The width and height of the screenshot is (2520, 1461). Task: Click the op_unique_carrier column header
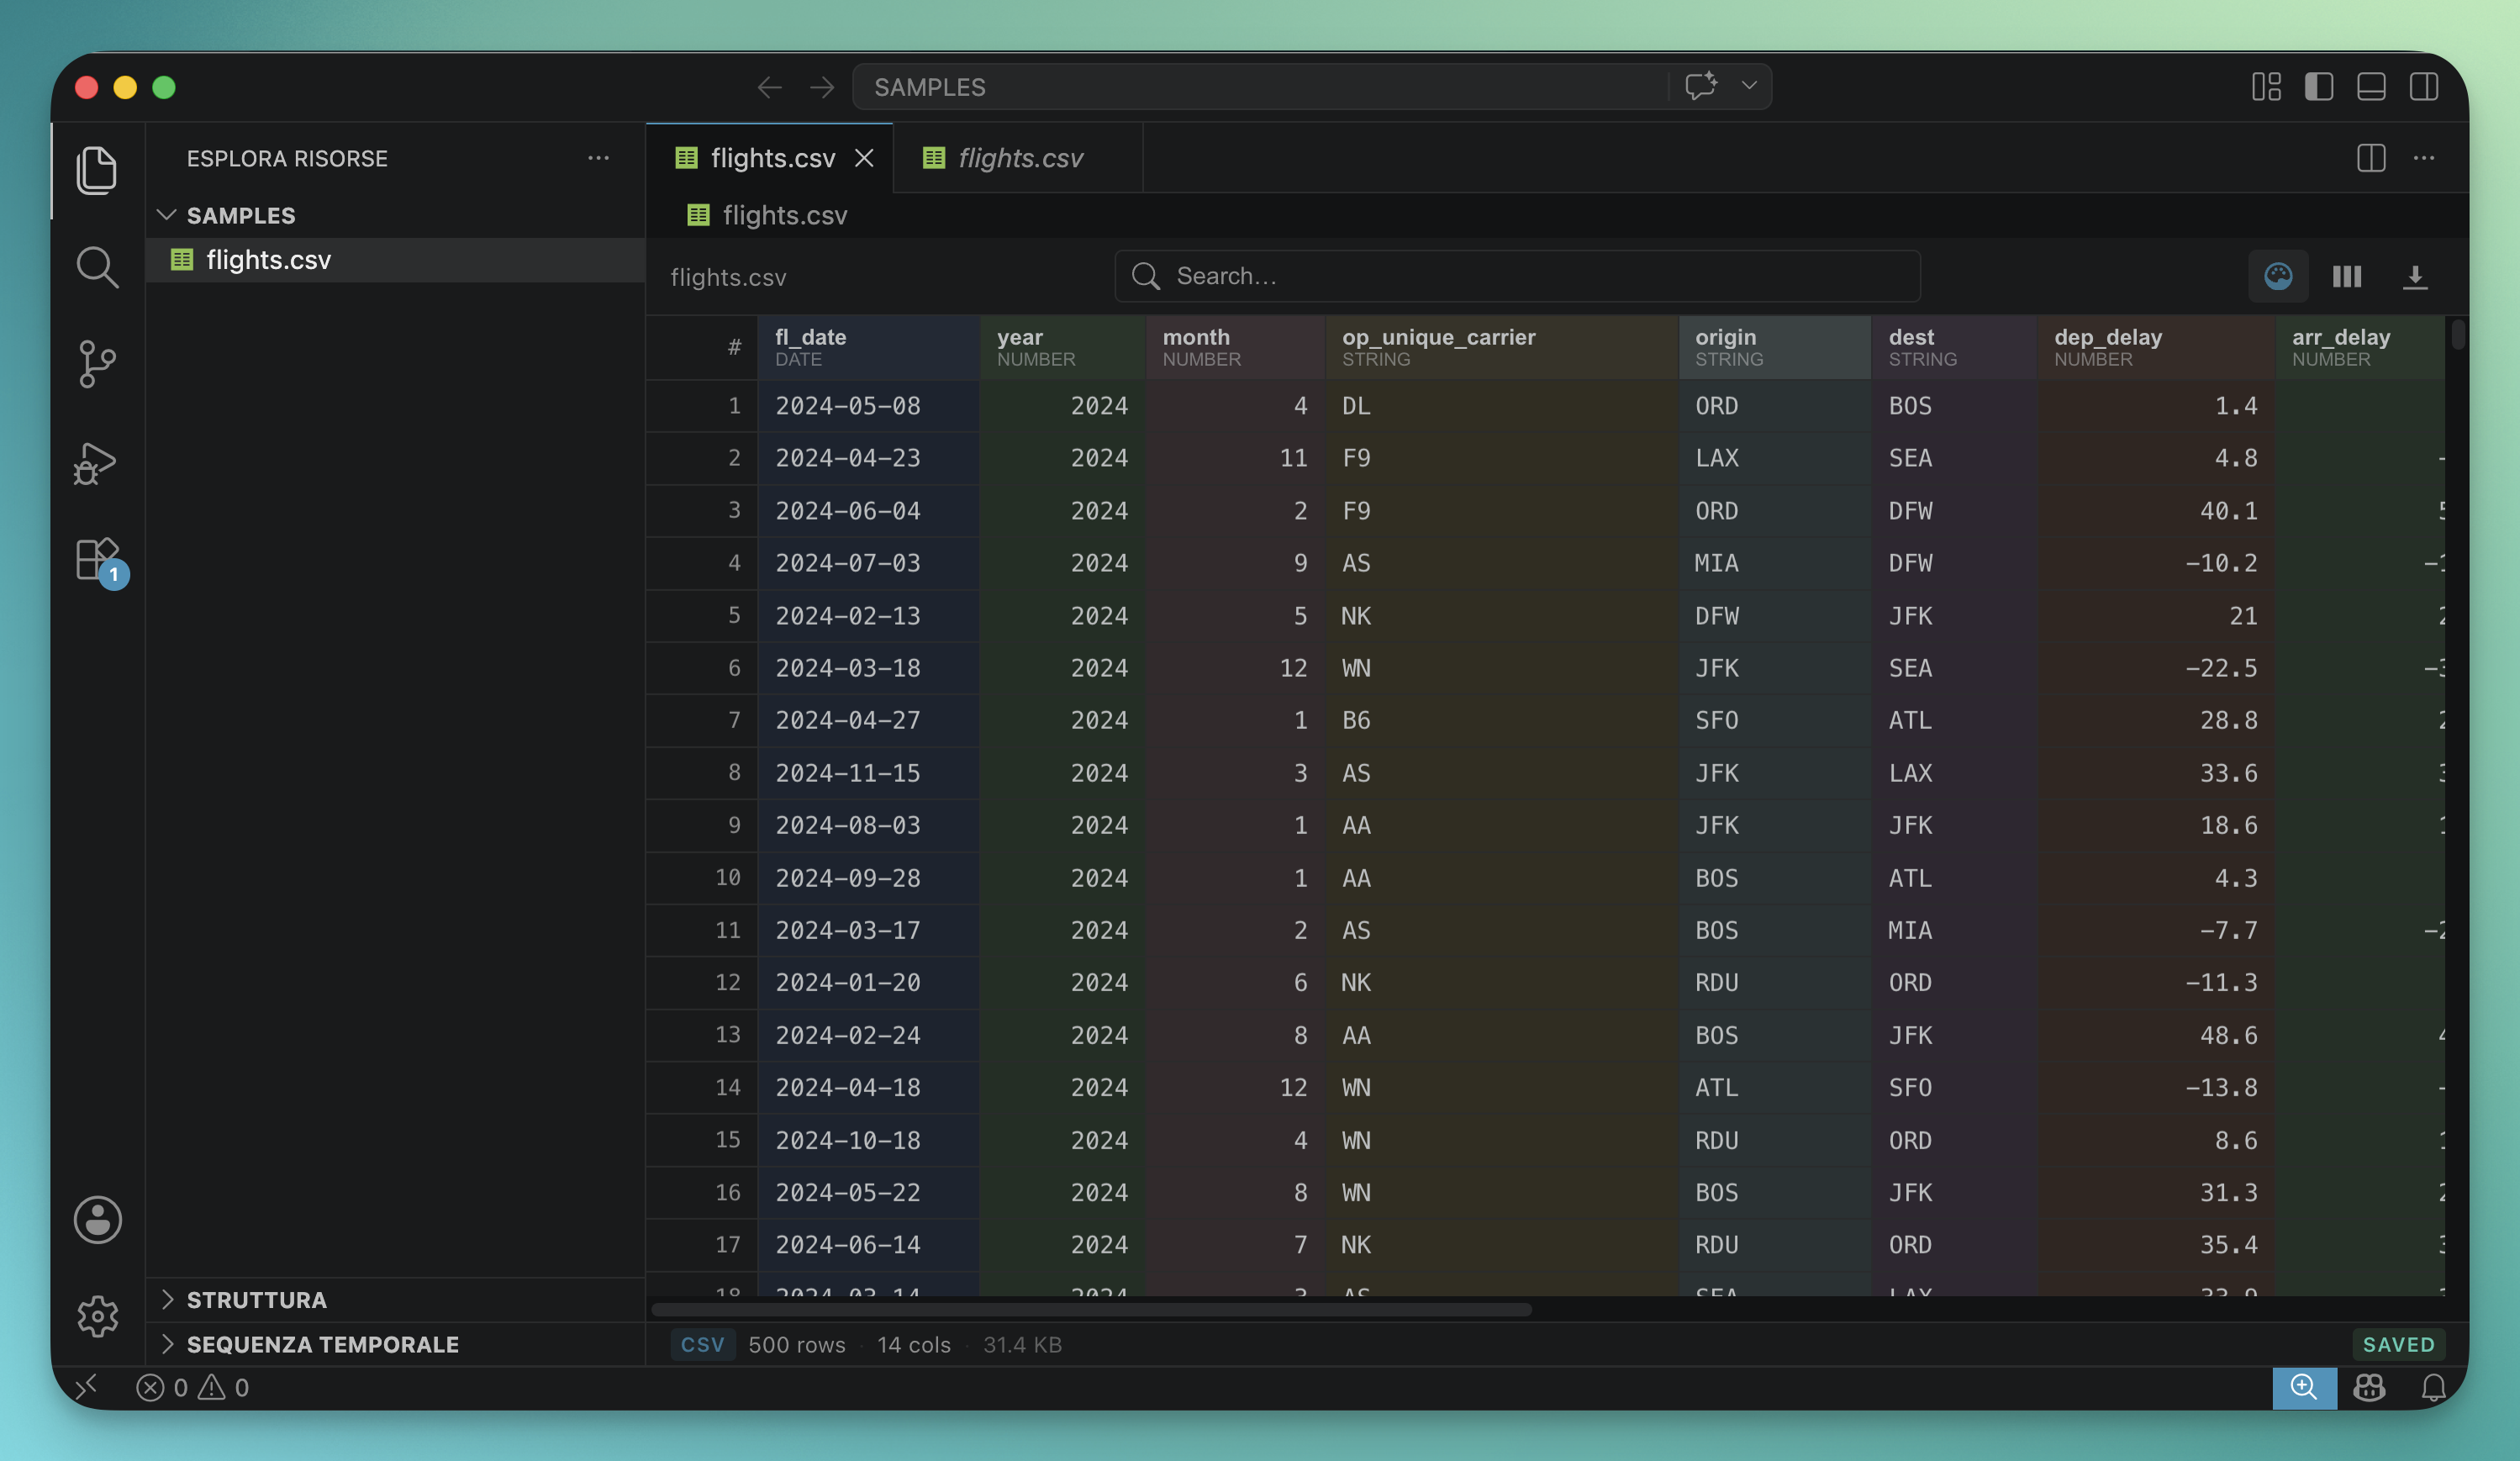tap(1502, 347)
